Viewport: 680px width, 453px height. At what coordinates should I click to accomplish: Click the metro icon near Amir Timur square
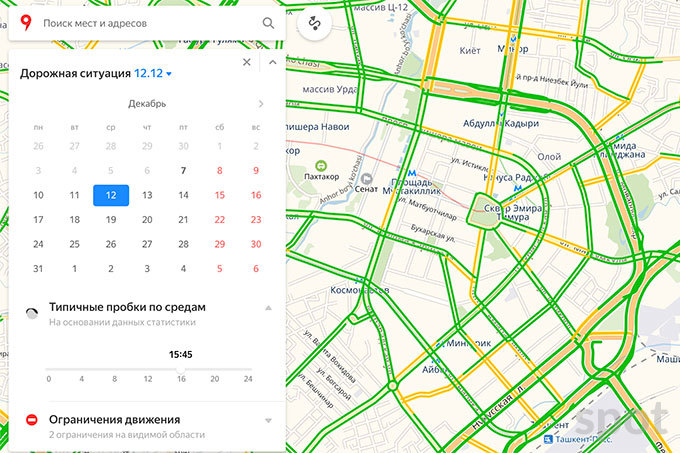pos(515,186)
